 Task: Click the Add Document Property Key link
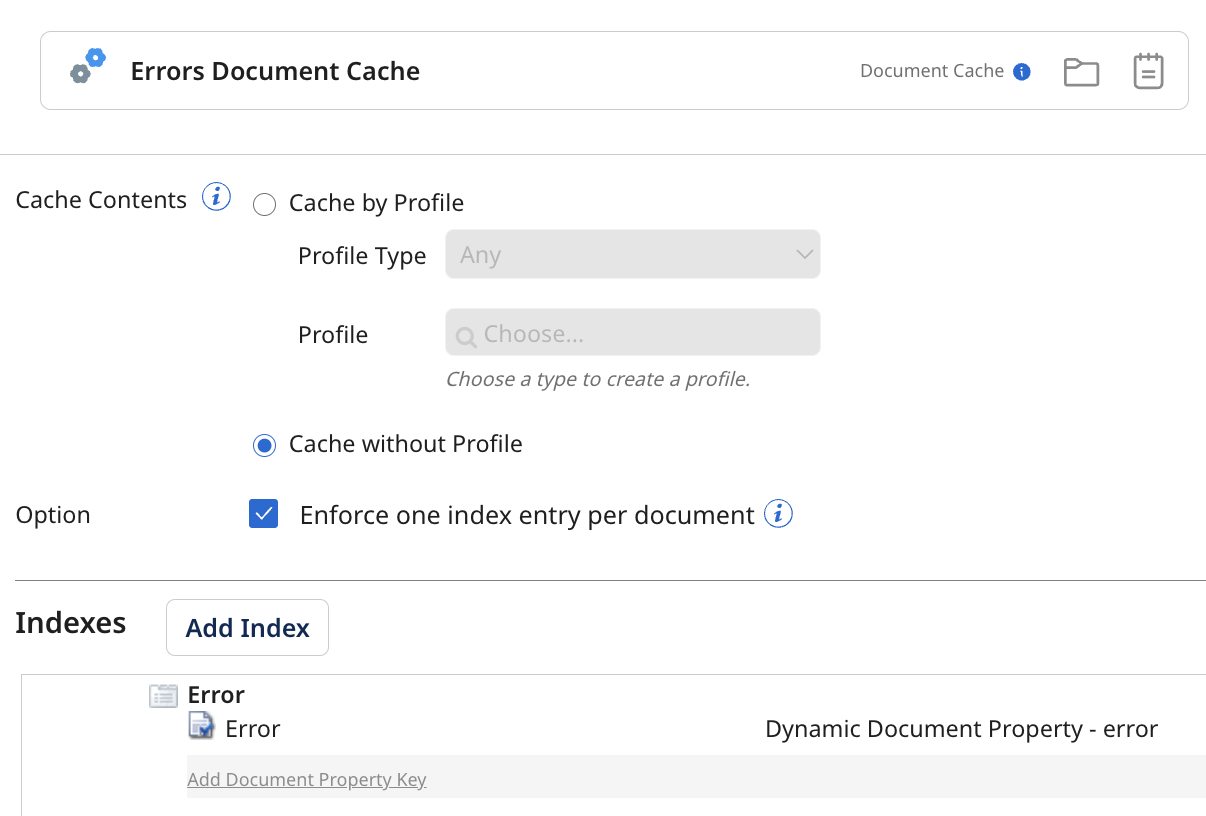point(307,779)
